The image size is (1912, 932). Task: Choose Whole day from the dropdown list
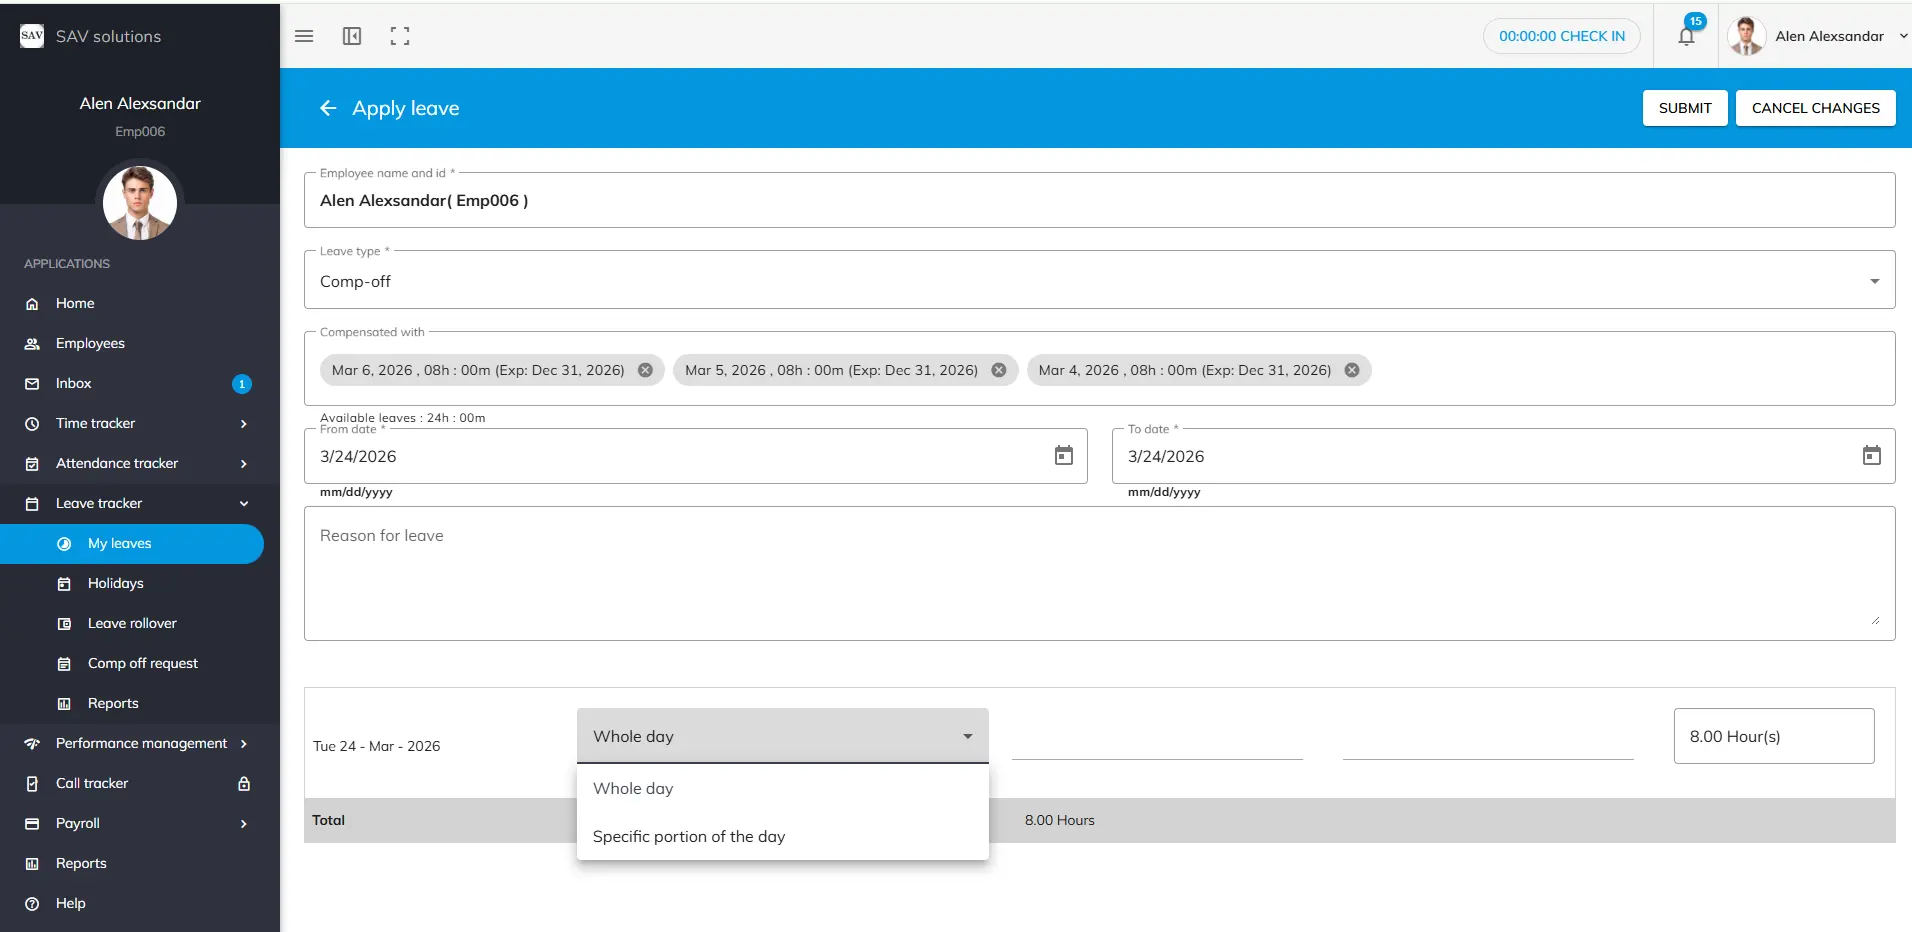pyautogui.click(x=633, y=788)
